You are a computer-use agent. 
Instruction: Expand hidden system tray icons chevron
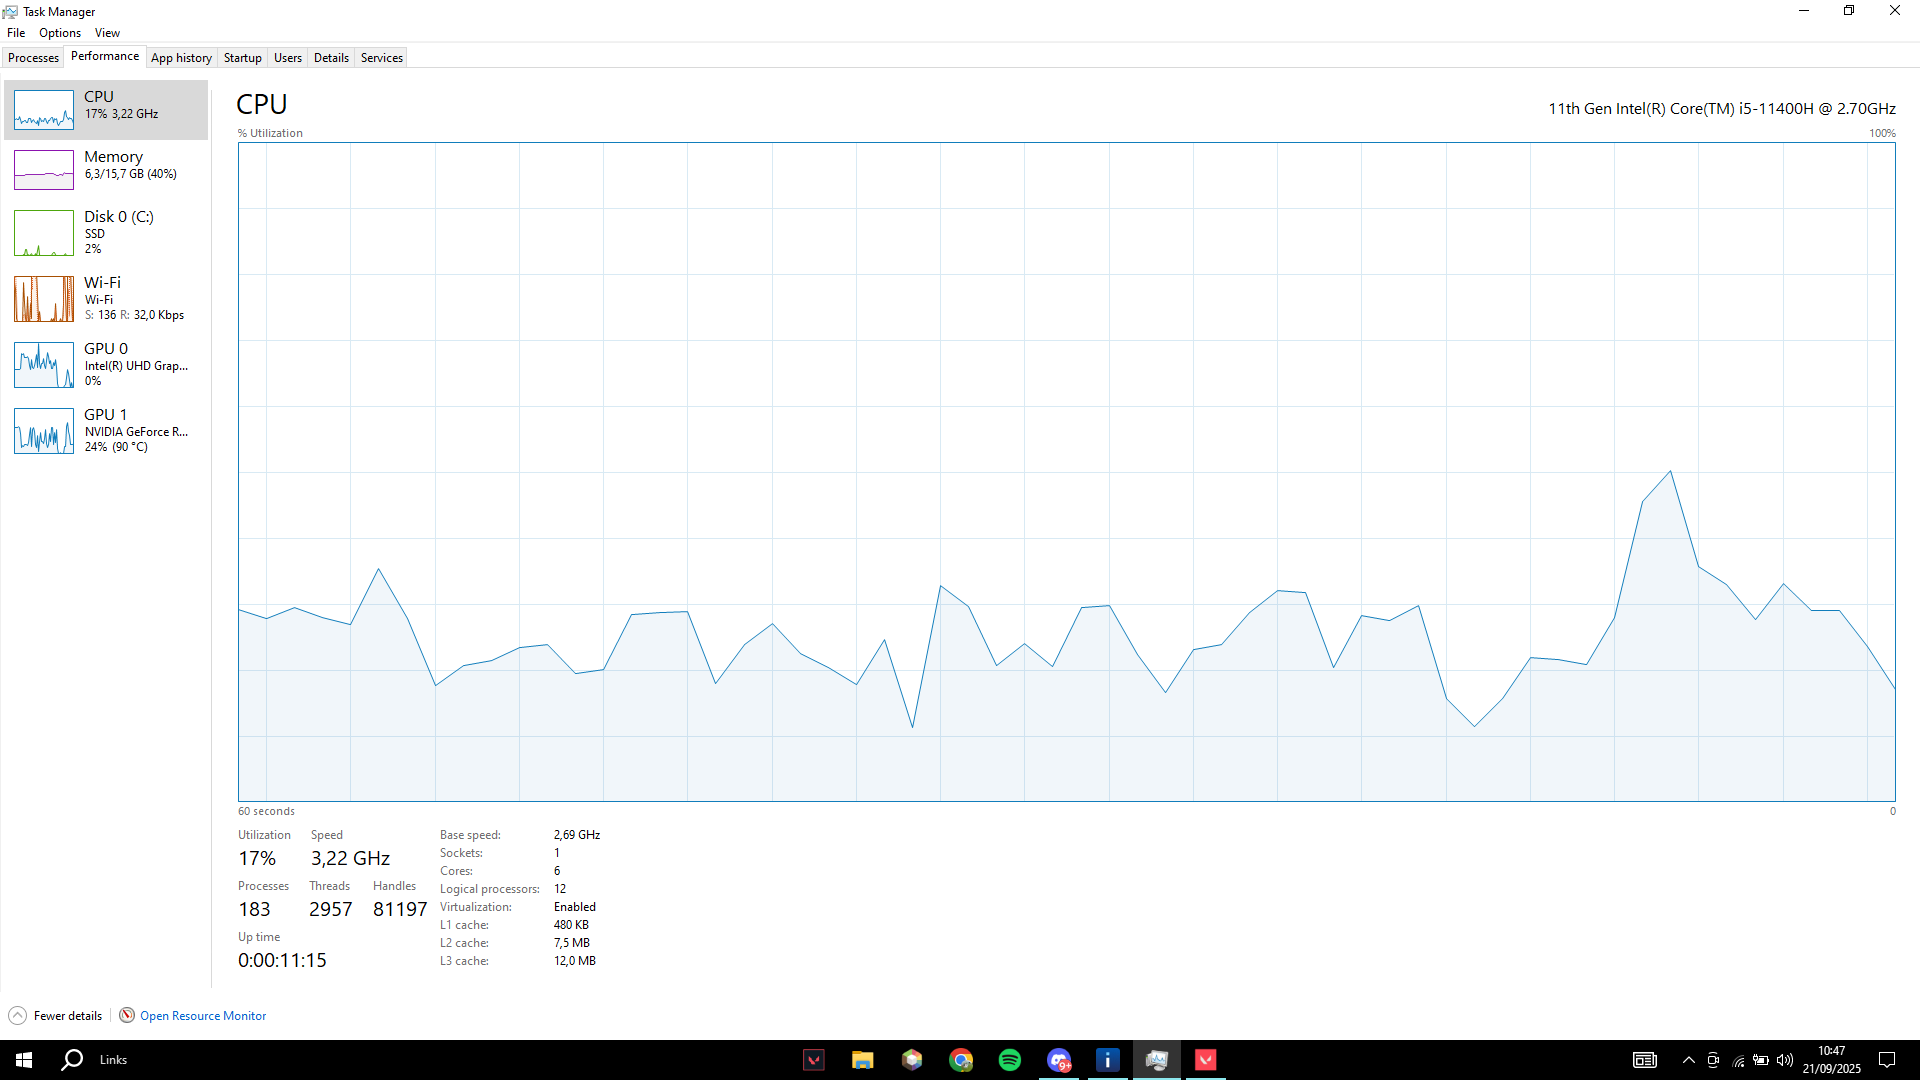tap(1688, 1060)
